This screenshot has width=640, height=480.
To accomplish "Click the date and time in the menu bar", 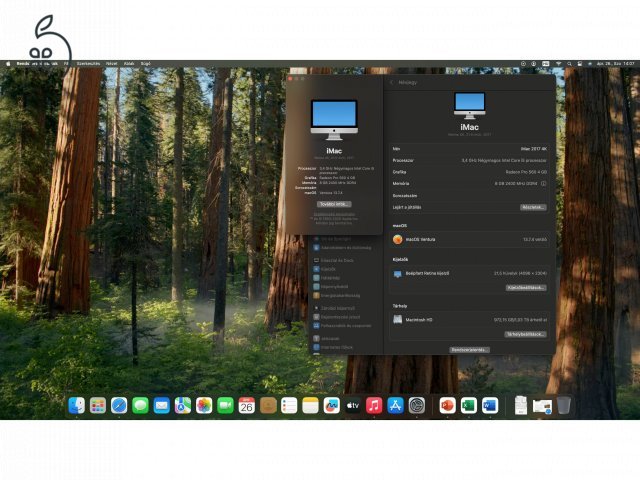I will [x=616, y=64].
